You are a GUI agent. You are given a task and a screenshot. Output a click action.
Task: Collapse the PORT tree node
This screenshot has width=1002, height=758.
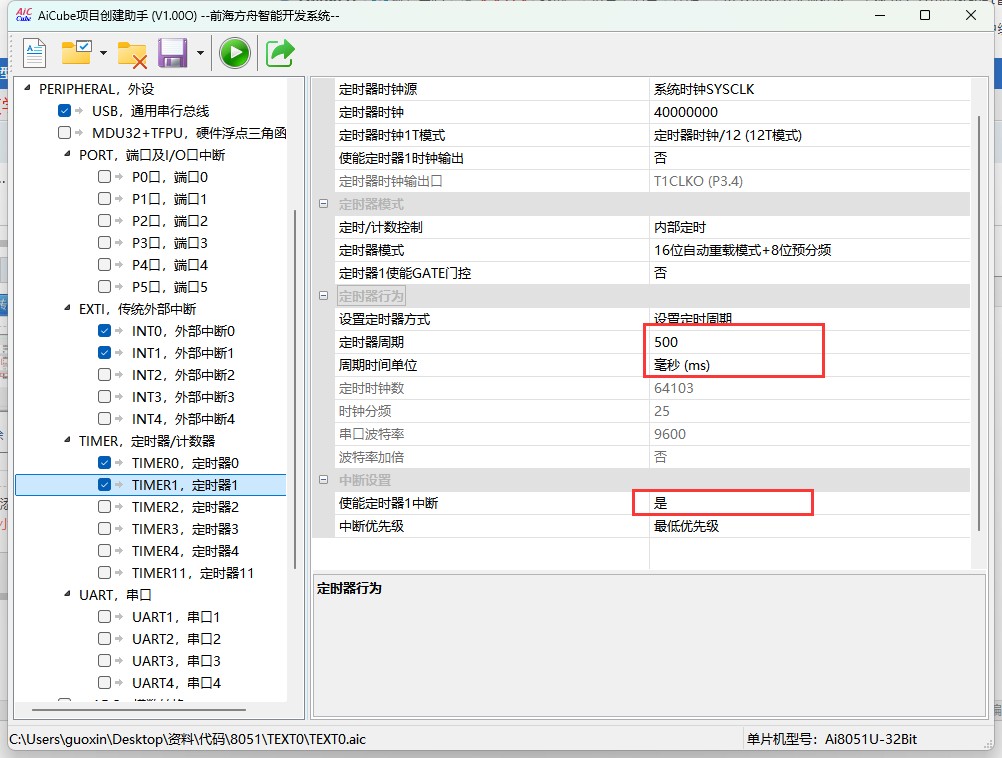67,154
